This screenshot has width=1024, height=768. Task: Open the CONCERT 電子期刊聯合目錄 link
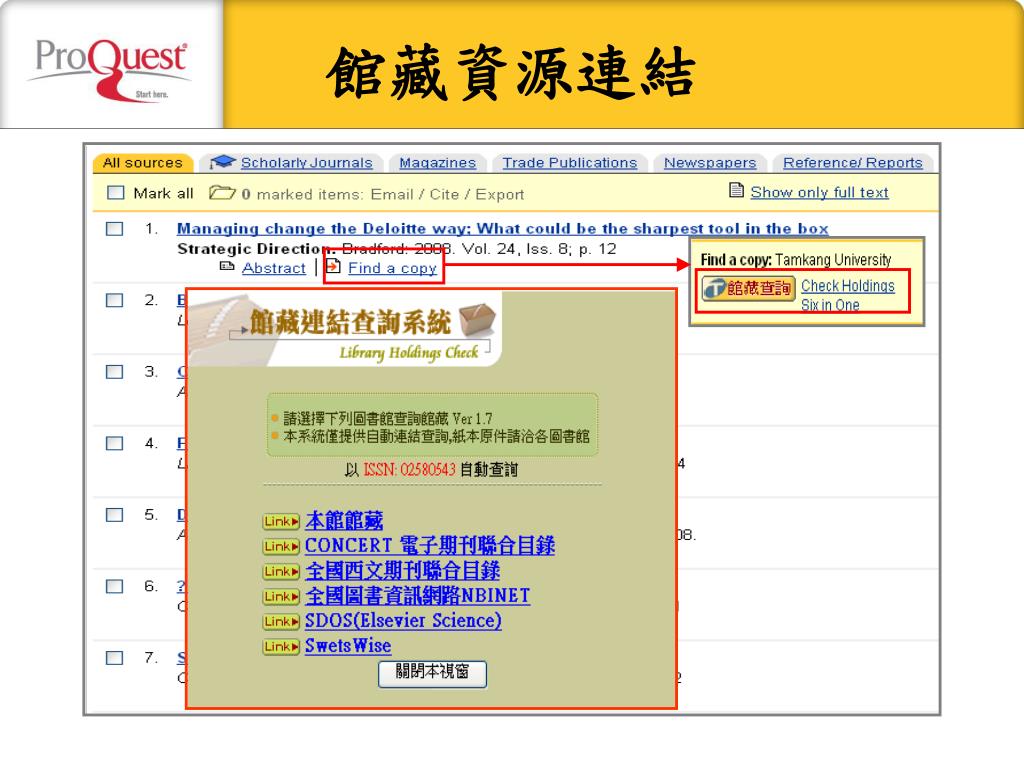430,545
